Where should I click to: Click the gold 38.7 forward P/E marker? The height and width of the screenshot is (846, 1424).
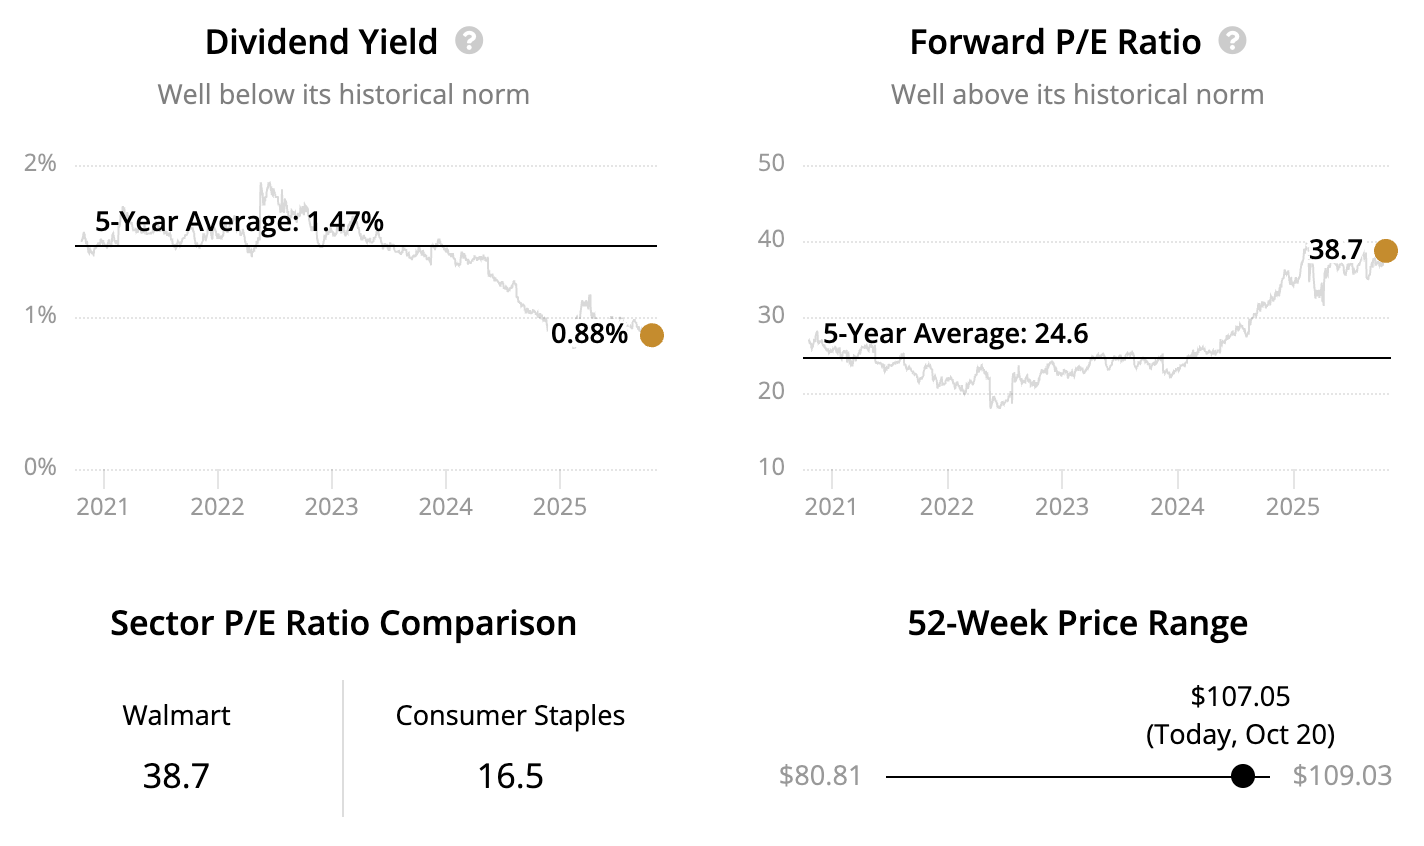coord(1385,251)
